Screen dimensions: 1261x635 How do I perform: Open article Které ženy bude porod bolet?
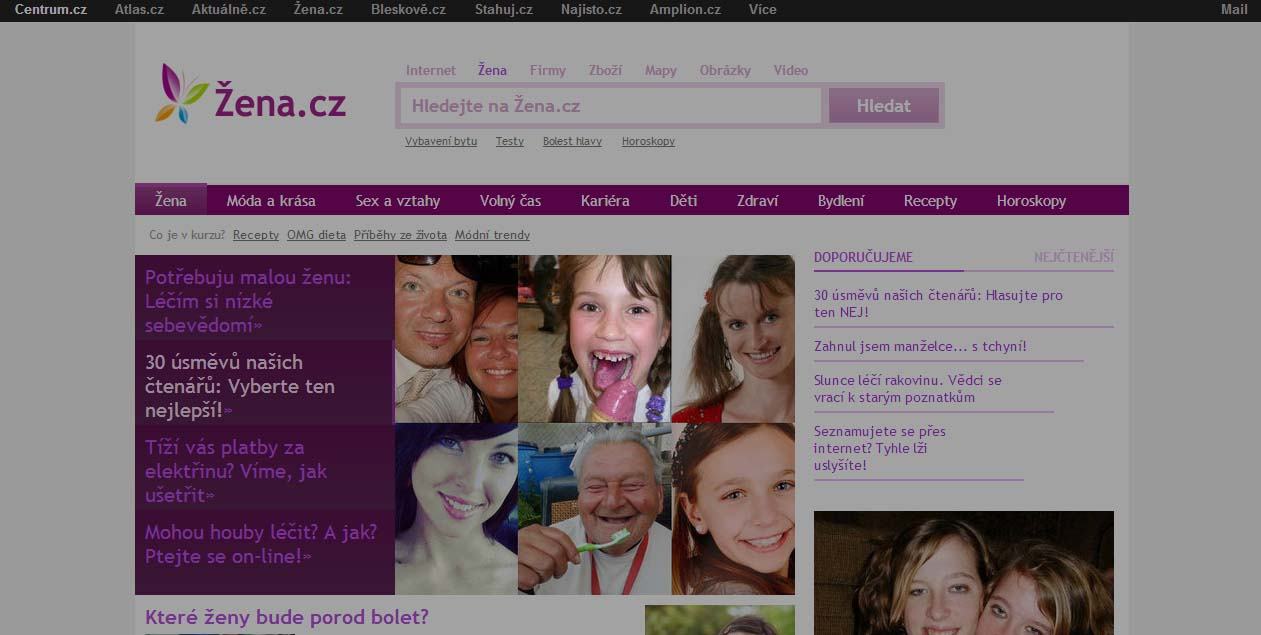287,617
